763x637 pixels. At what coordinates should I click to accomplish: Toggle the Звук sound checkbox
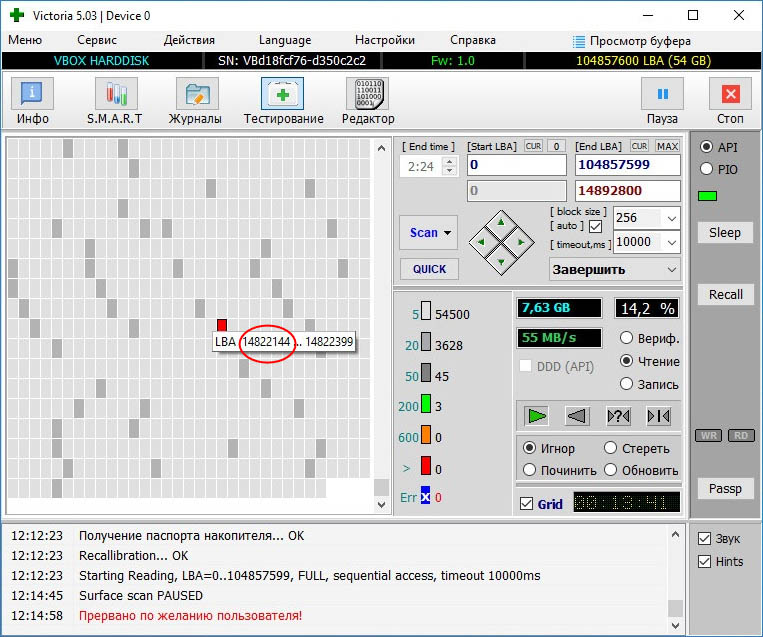pyautogui.click(x=704, y=539)
